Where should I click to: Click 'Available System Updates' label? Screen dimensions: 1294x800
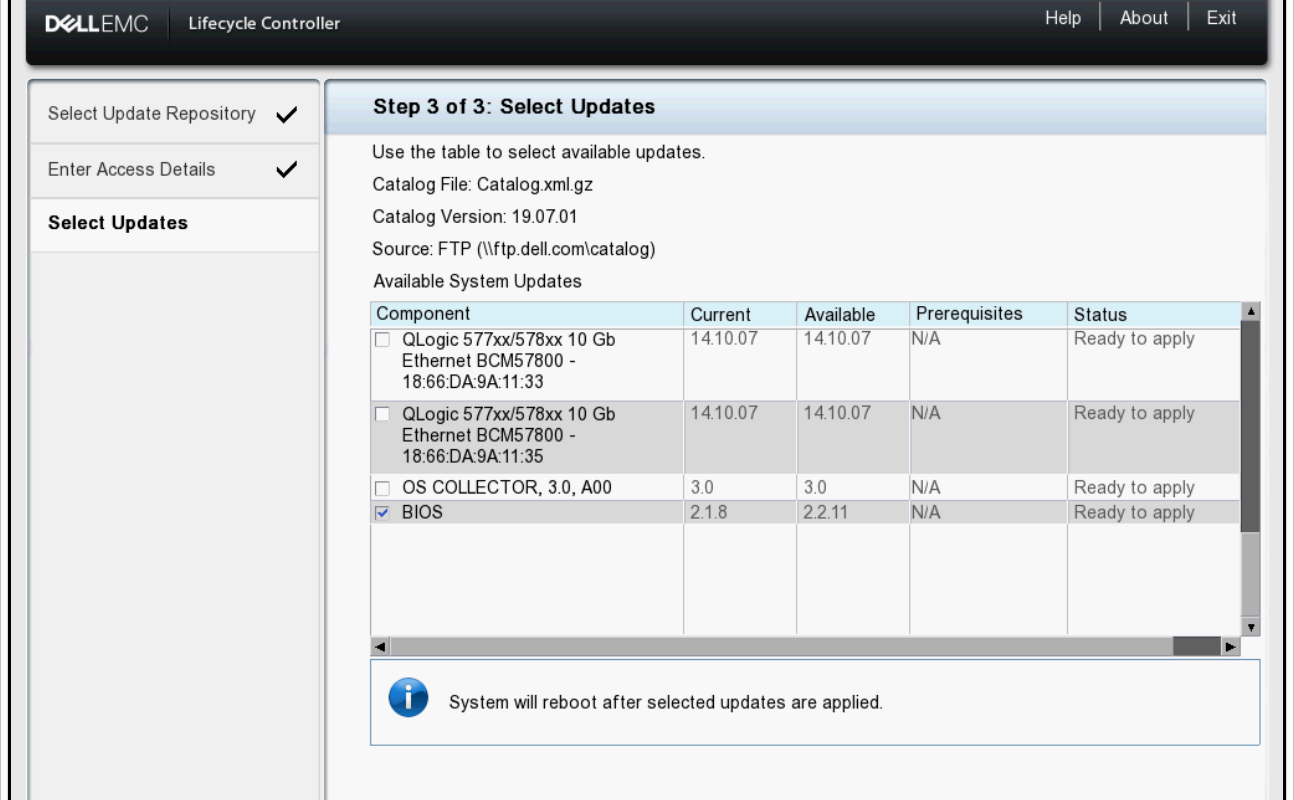pos(477,281)
